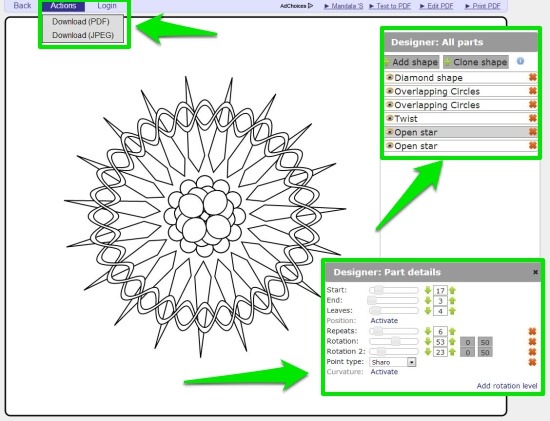Decrease the Leaves value with down arrow
The image size is (550, 421).
click(x=428, y=310)
